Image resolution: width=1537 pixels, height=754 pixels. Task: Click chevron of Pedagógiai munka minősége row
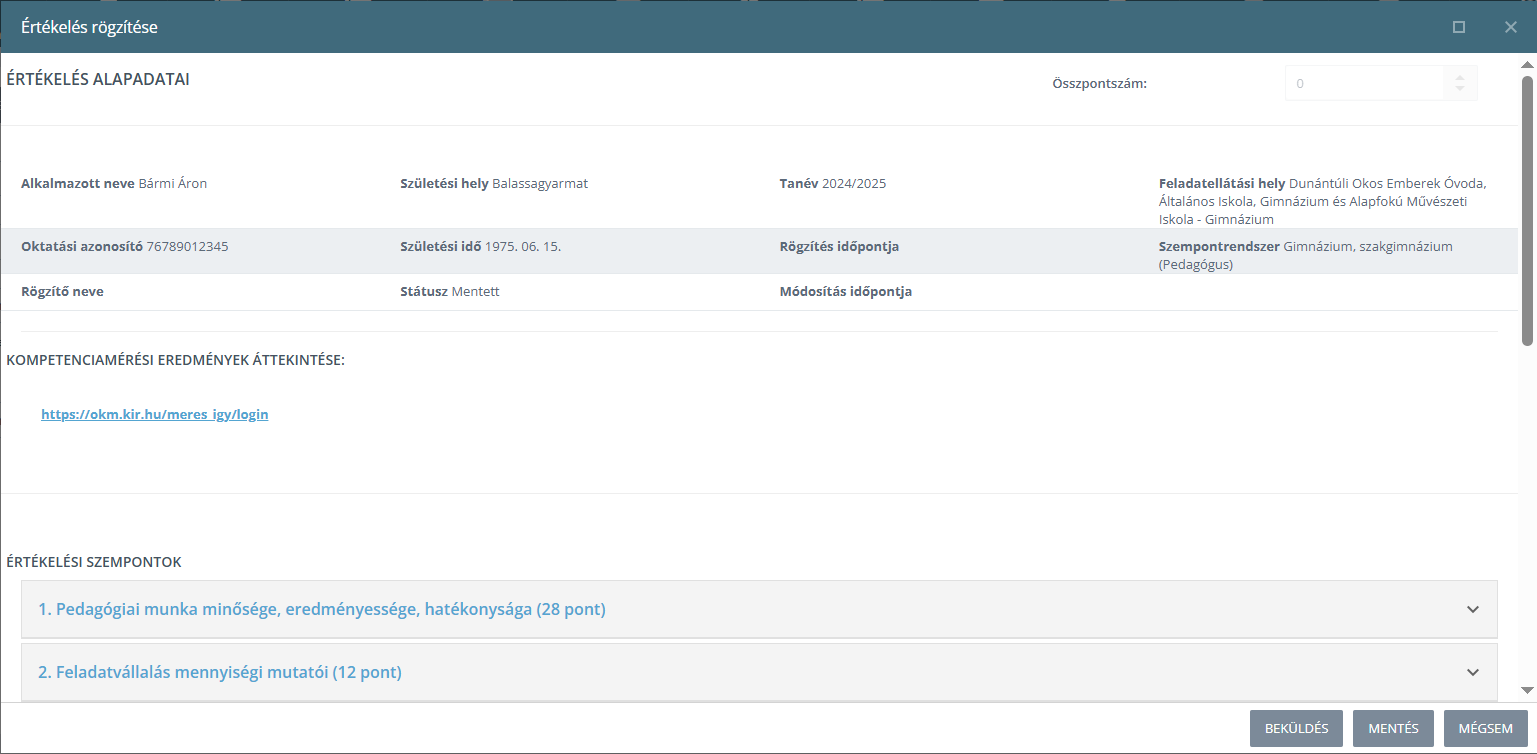point(1472,609)
